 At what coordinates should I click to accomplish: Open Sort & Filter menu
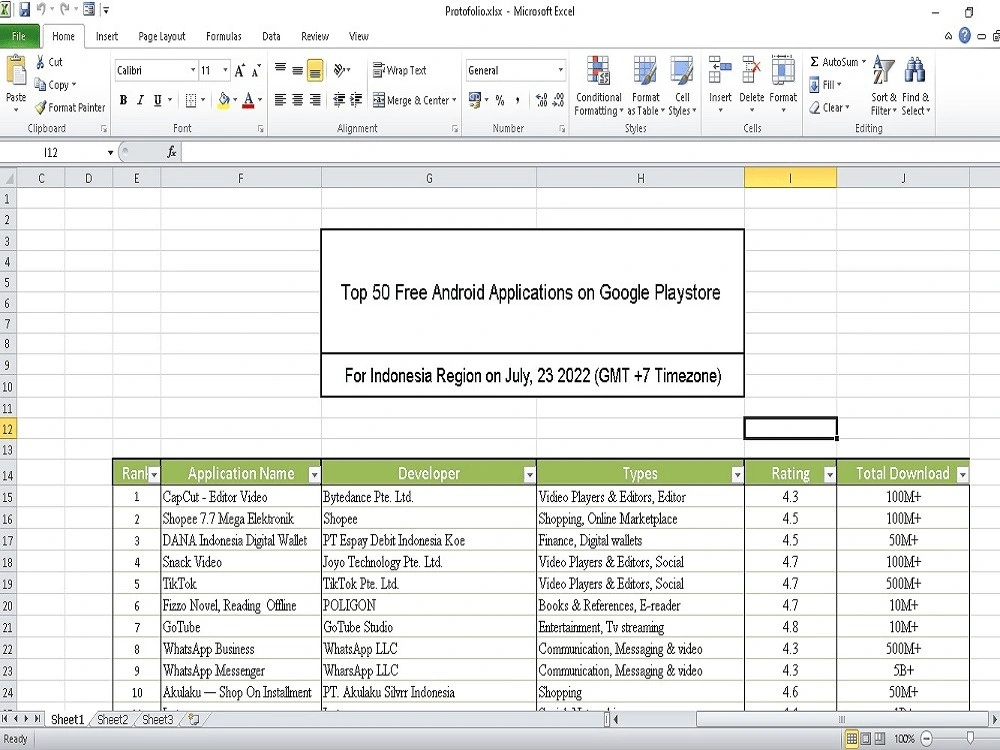pos(884,85)
